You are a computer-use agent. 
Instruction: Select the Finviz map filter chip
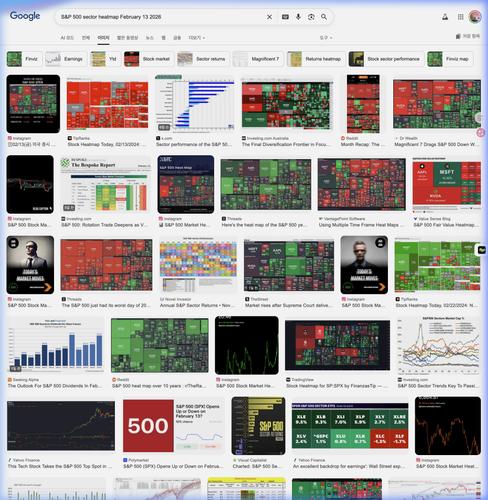(x=450, y=59)
